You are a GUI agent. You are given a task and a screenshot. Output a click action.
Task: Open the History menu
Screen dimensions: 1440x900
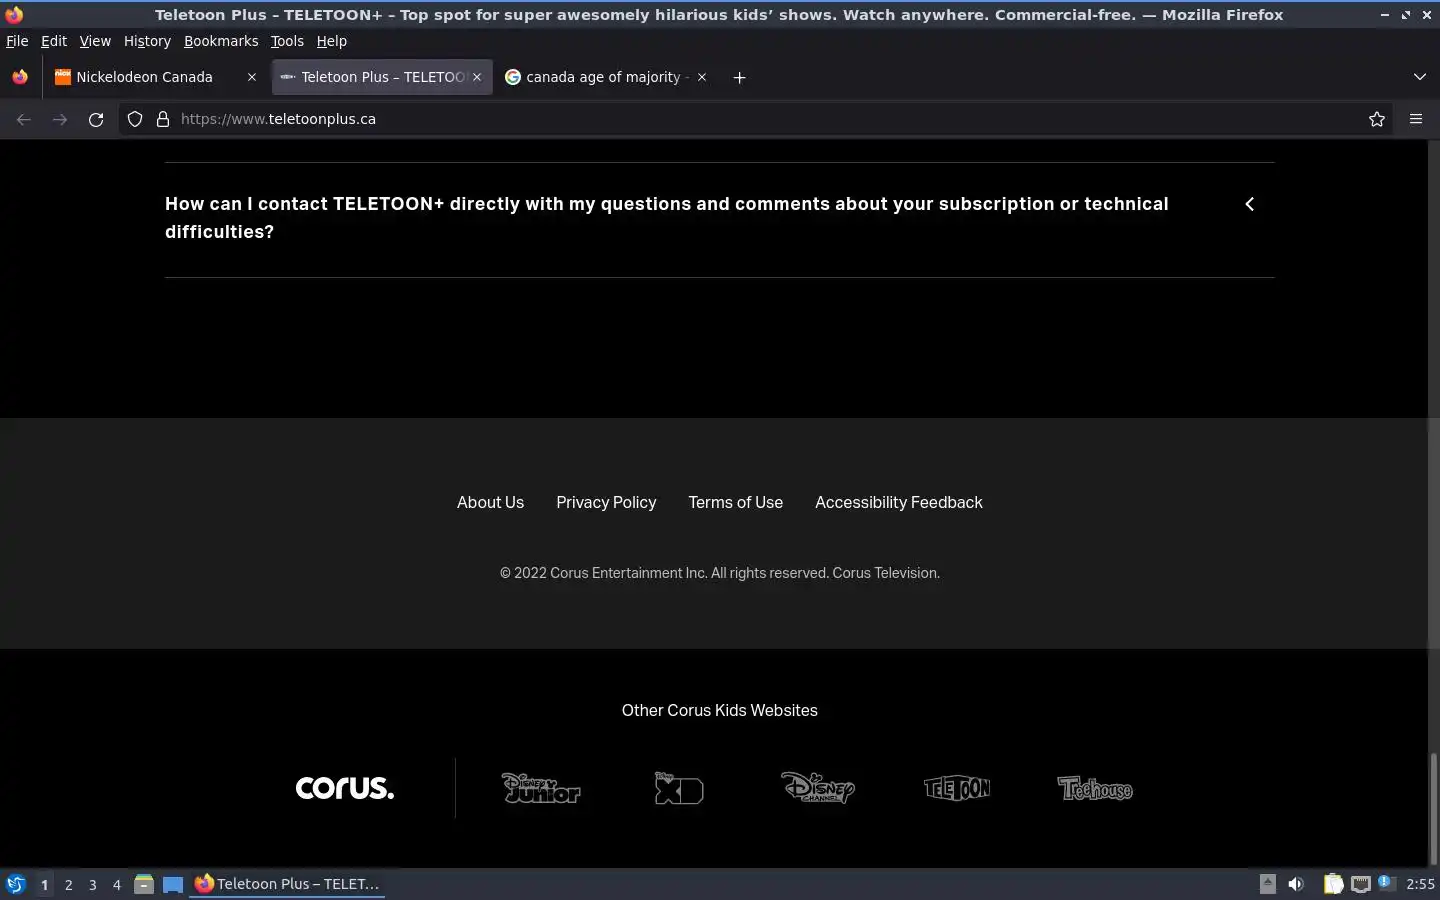(147, 41)
